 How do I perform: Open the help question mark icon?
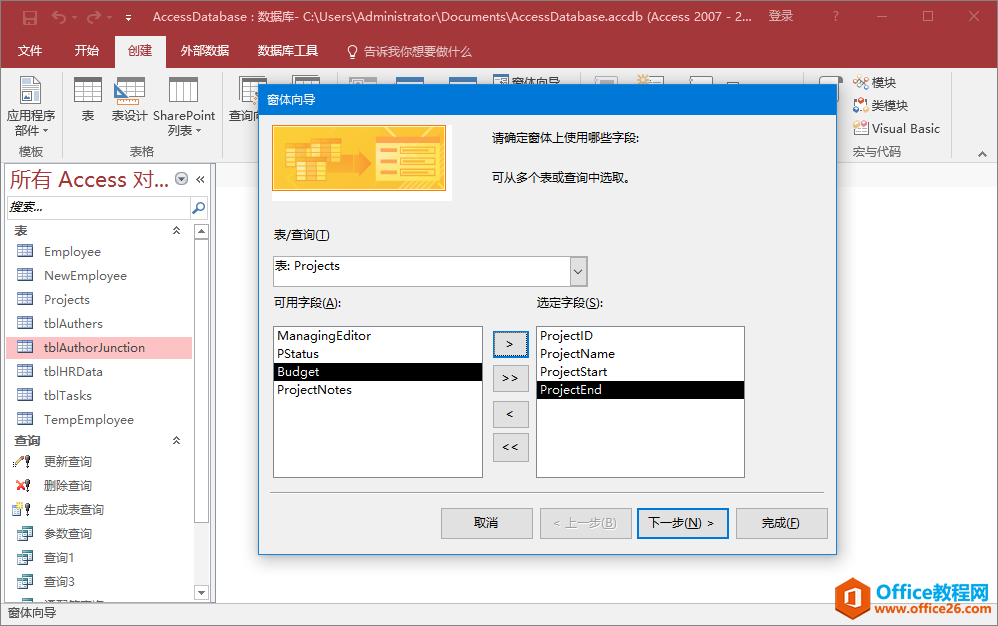[835, 17]
